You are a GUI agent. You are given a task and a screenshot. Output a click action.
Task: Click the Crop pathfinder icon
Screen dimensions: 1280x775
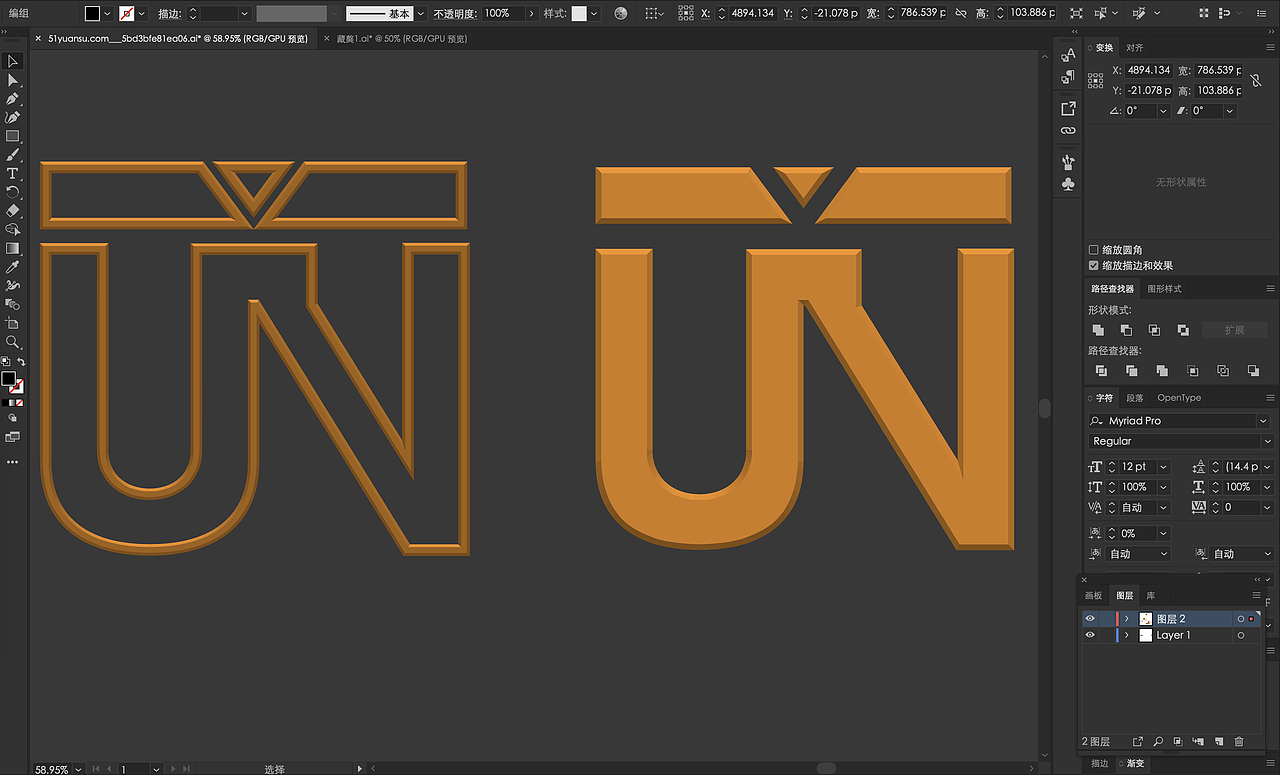point(1192,371)
